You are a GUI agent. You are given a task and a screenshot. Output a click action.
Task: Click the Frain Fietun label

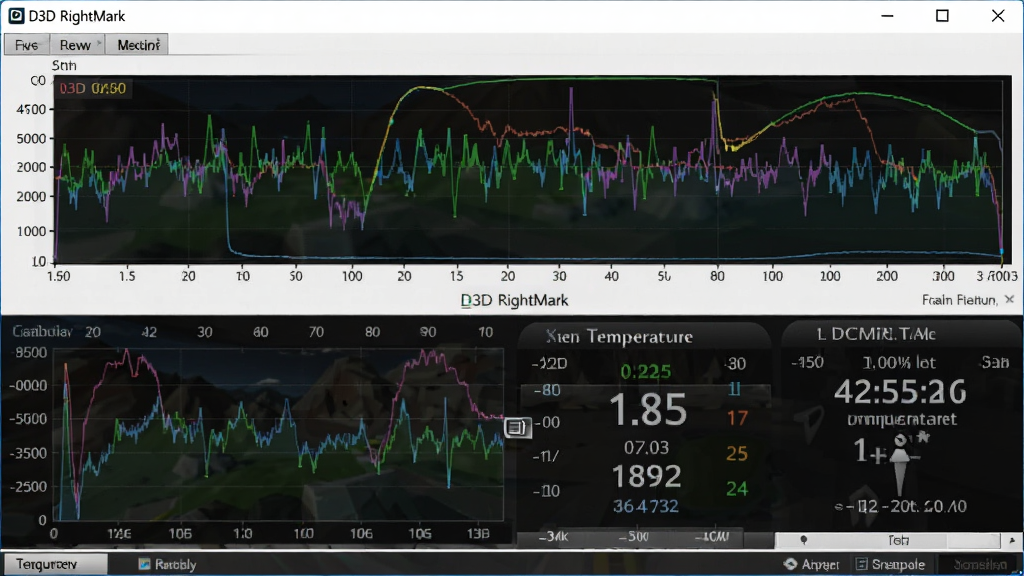(959, 300)
